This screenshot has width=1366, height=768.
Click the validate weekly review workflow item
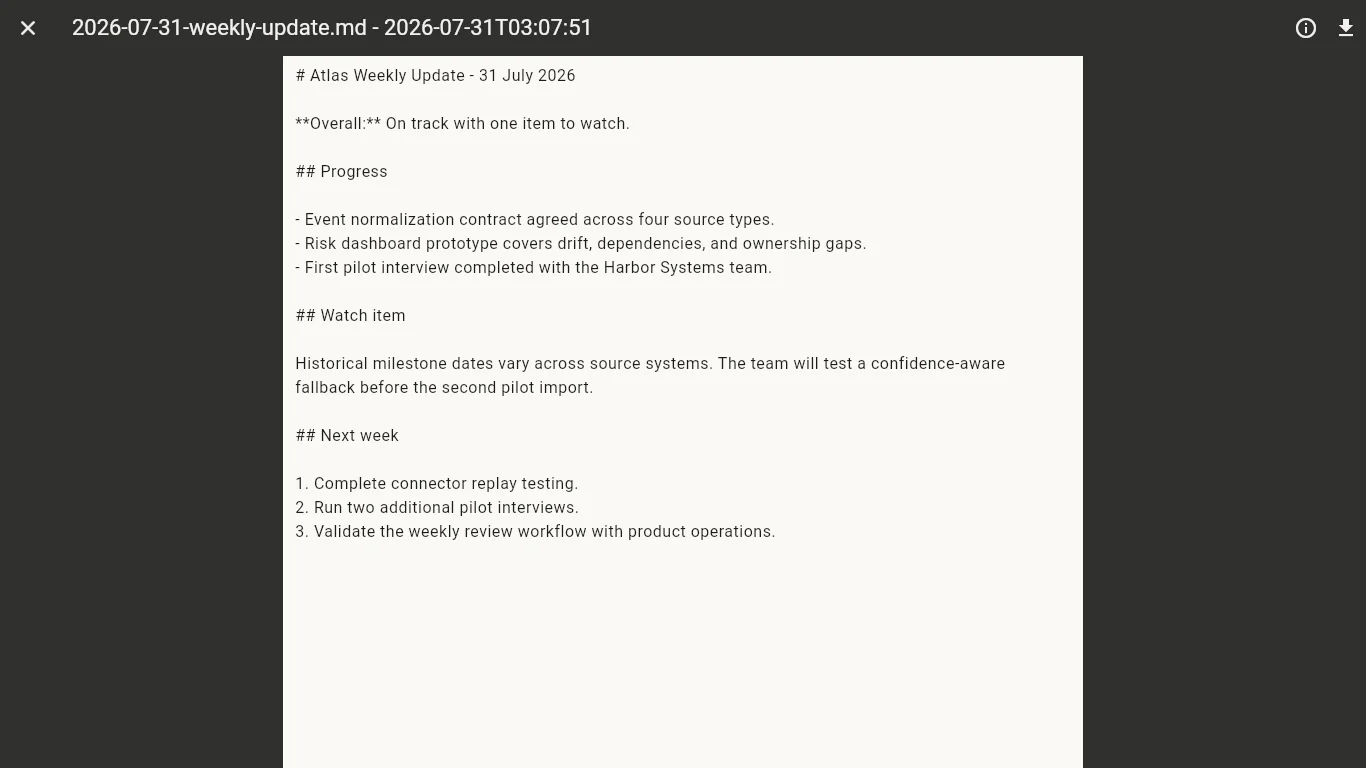(536, 532)
